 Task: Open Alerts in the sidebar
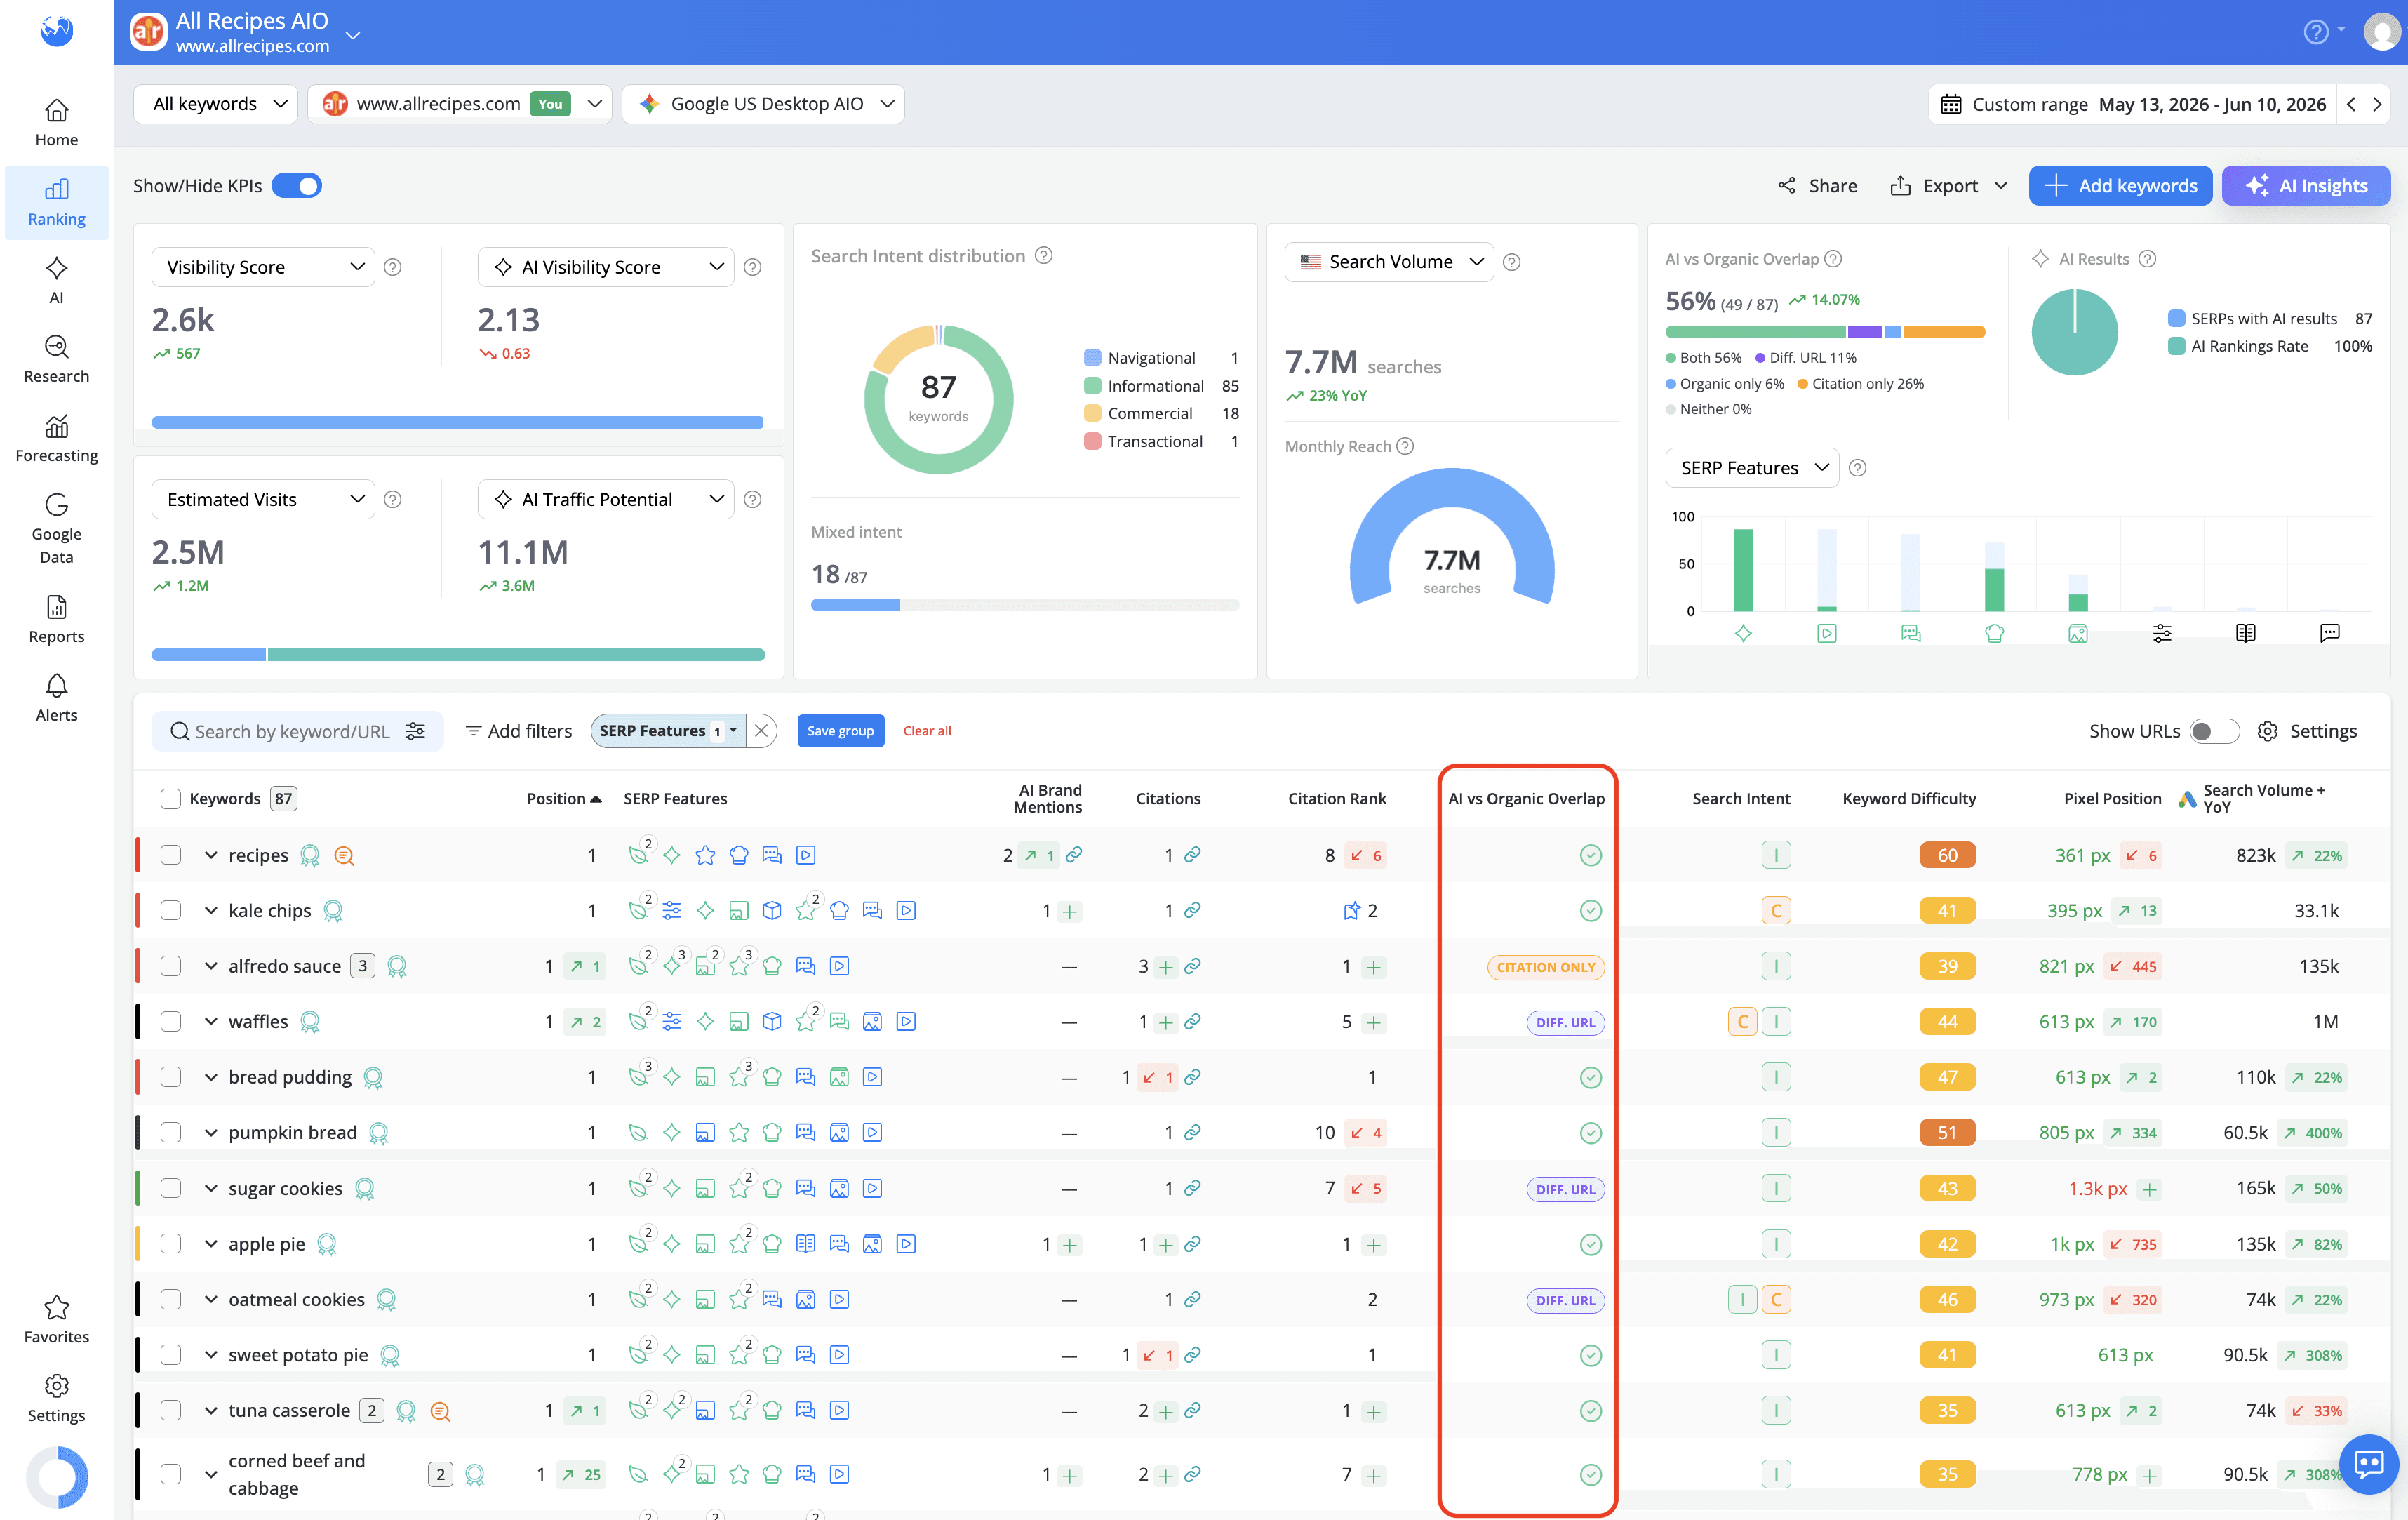pos(56,698)
